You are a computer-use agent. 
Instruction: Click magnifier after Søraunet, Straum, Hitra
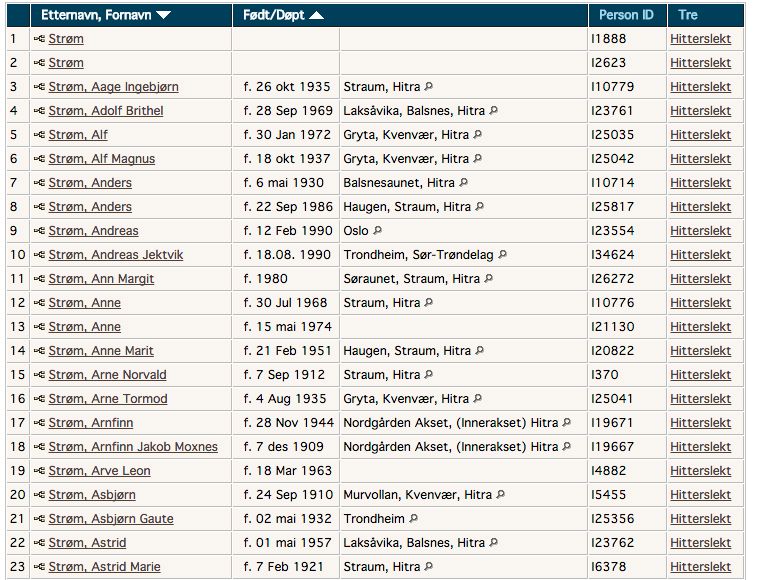coord(488,278)
